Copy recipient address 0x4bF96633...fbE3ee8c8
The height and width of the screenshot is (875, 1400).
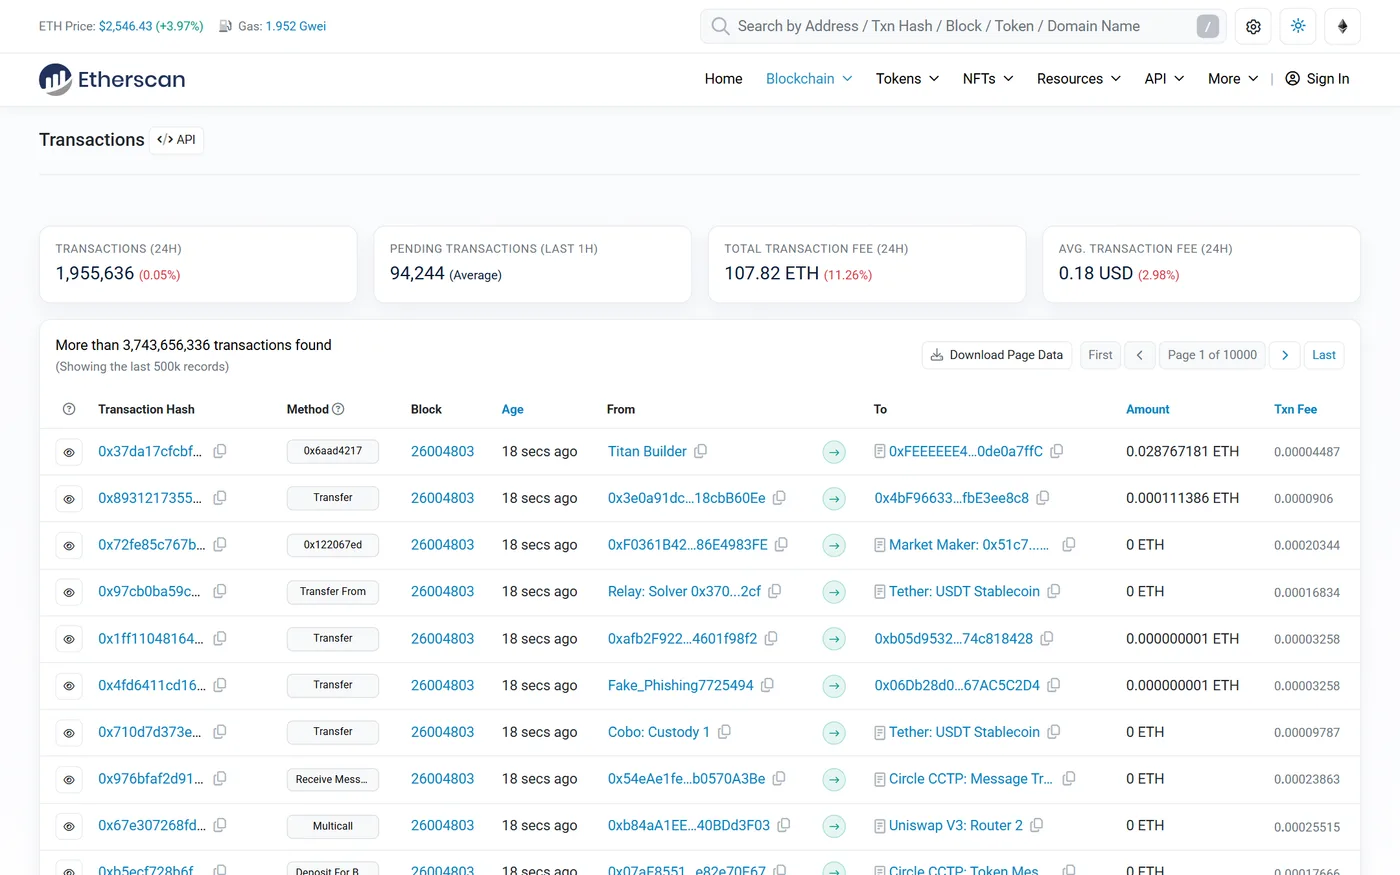pos(1043,498)
